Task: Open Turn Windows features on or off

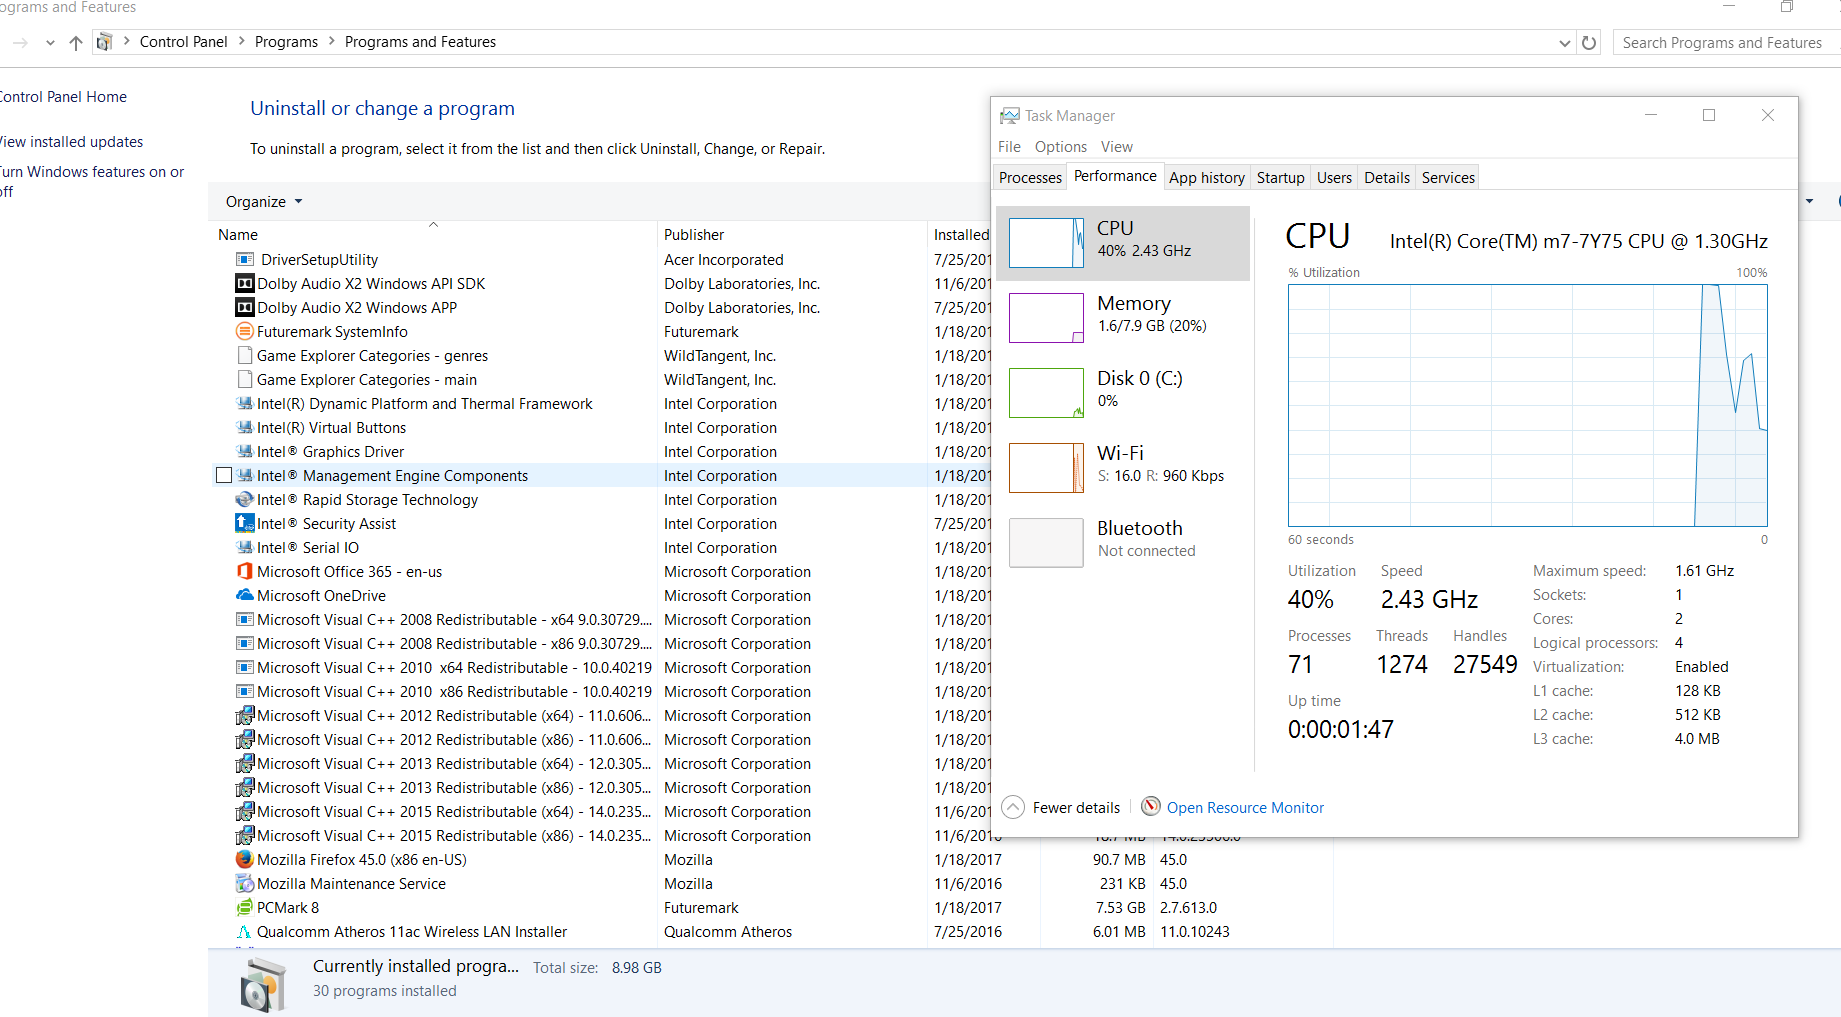Action: click(92, 181)
